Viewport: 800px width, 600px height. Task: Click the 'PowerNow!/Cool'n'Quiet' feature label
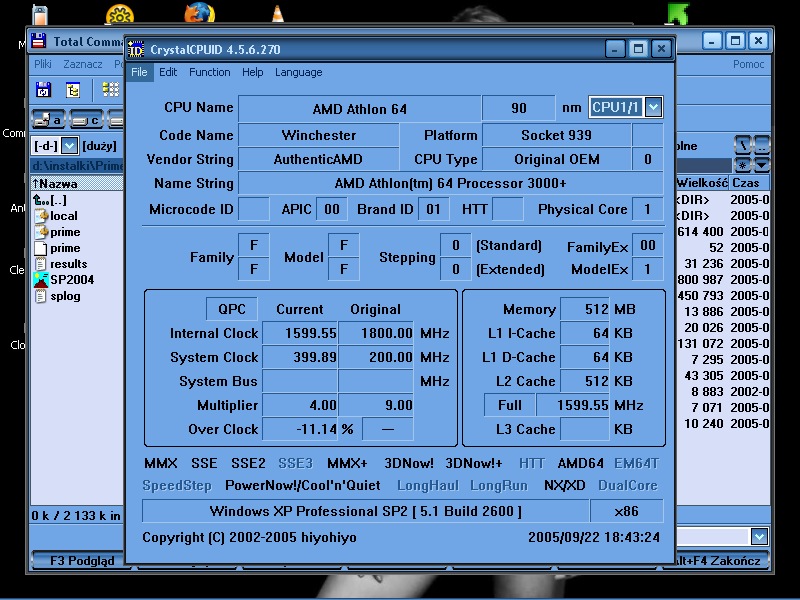pyautogui.click(x=303, y=485)
